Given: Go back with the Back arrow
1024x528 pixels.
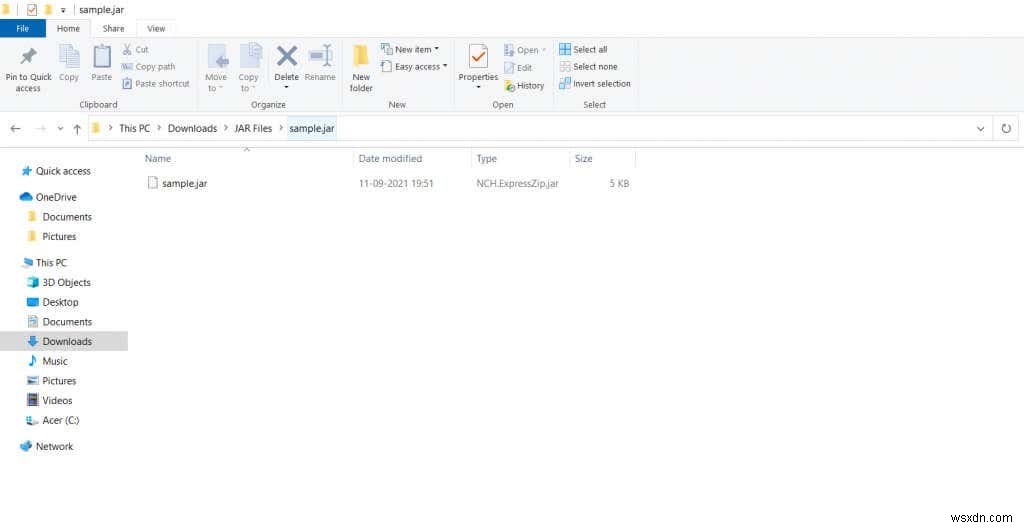Looking at the screenshot, I should [x=16, y=129].
